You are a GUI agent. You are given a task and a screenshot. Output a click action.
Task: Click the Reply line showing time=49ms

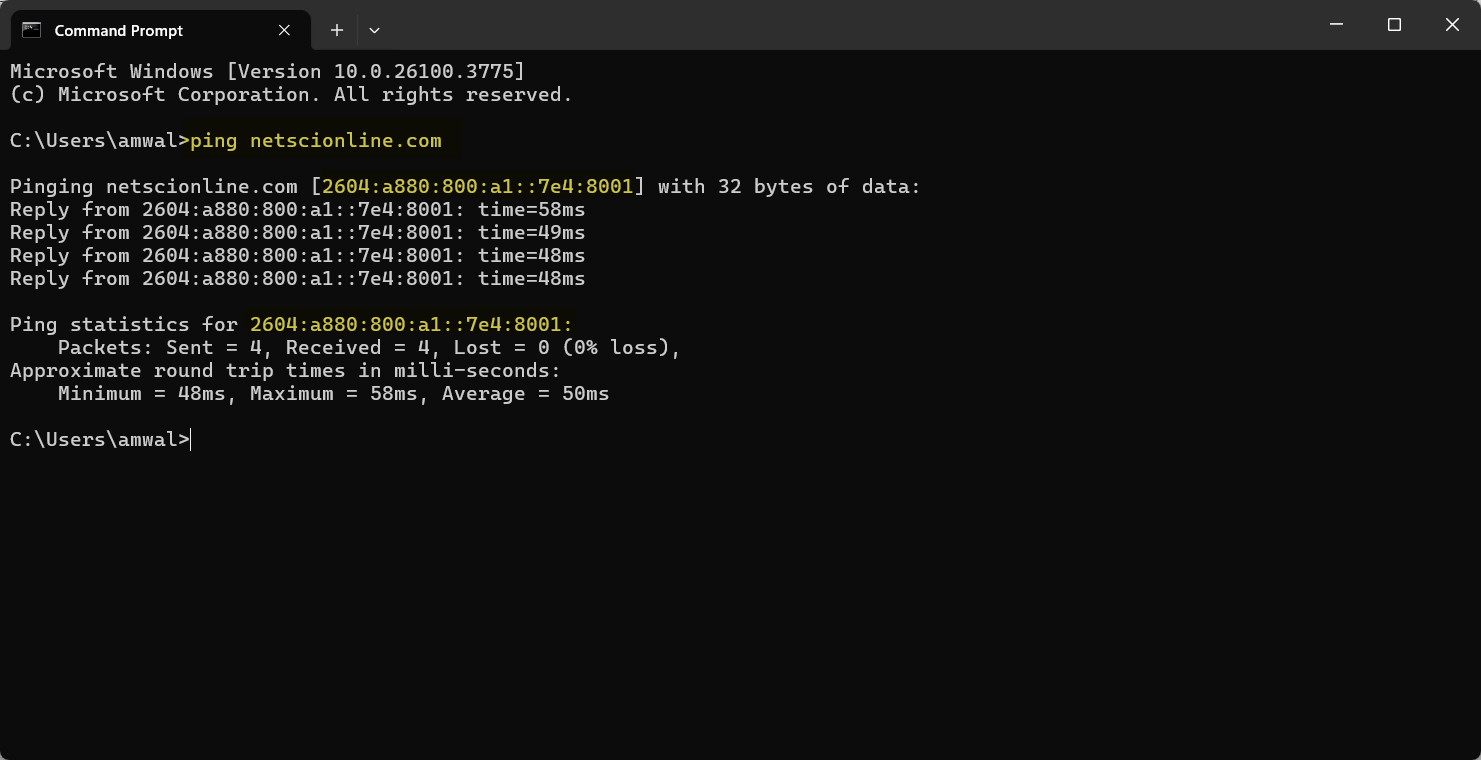tap(297, 232)
